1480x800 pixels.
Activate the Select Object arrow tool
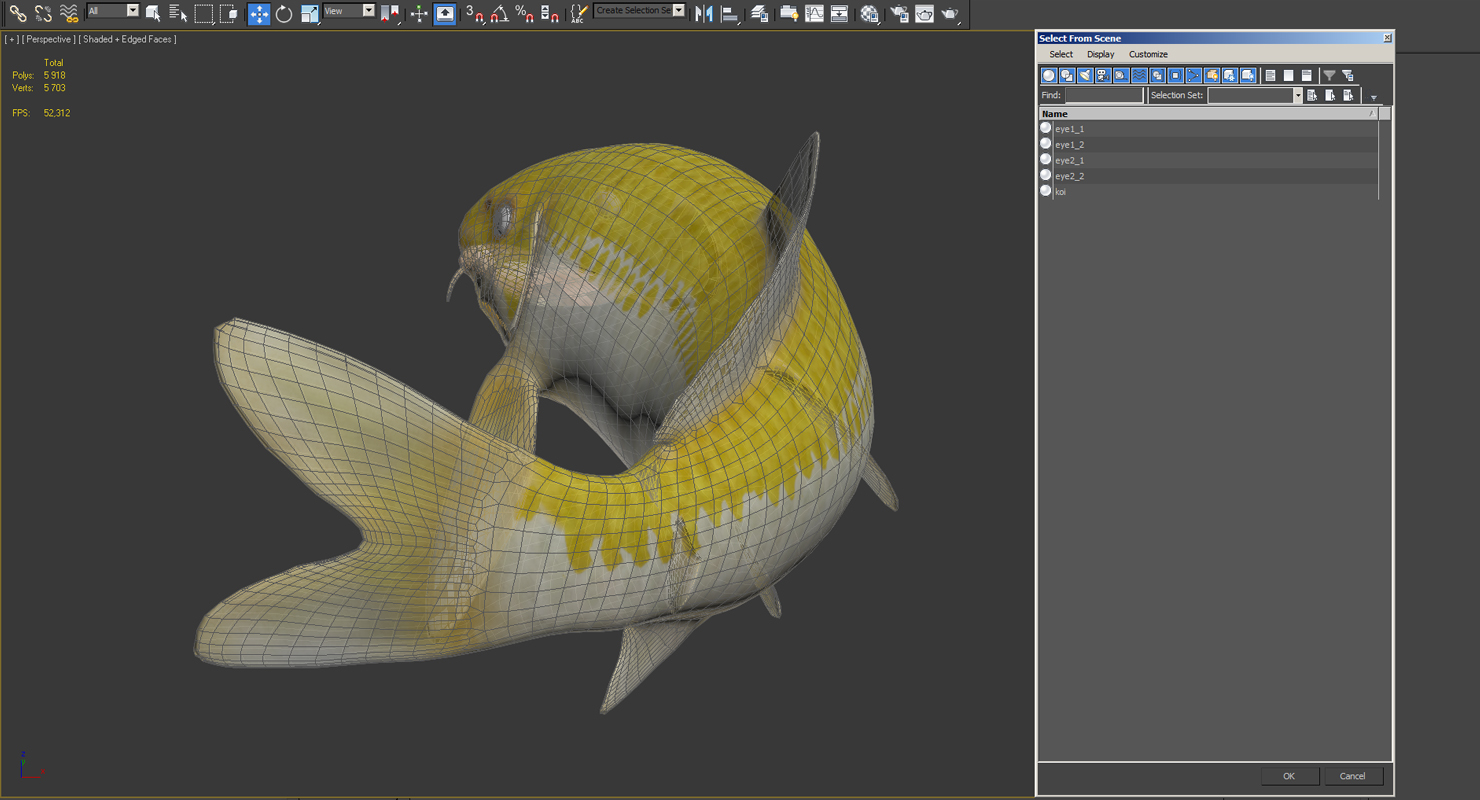[153, 13]
